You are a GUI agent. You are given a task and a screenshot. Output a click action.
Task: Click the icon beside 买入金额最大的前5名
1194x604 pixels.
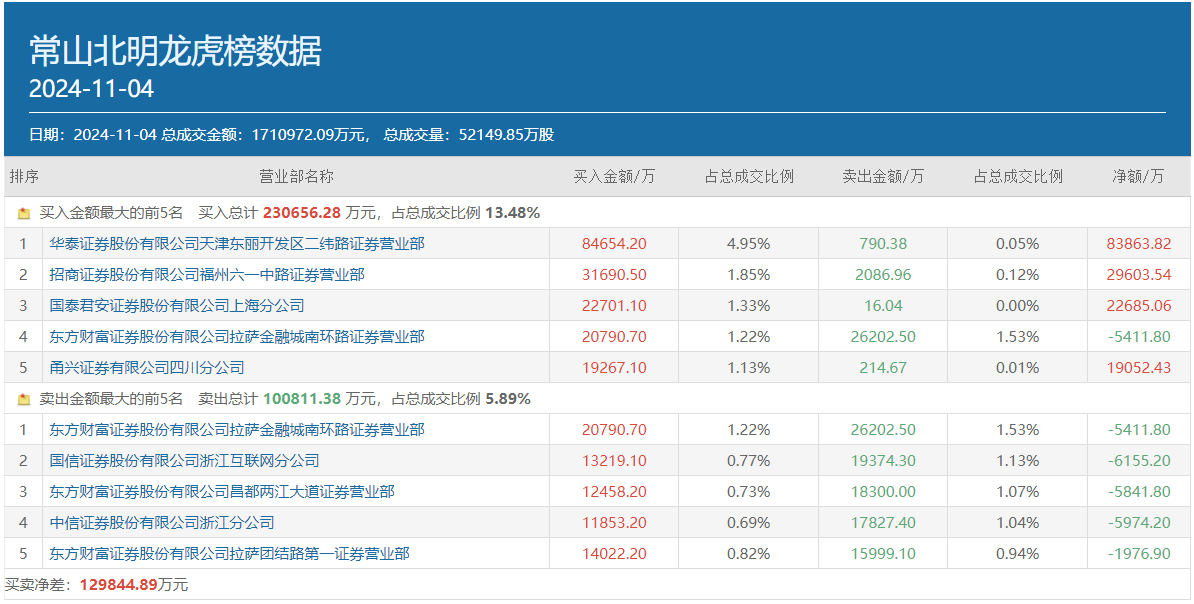click(x=24, y=213)
